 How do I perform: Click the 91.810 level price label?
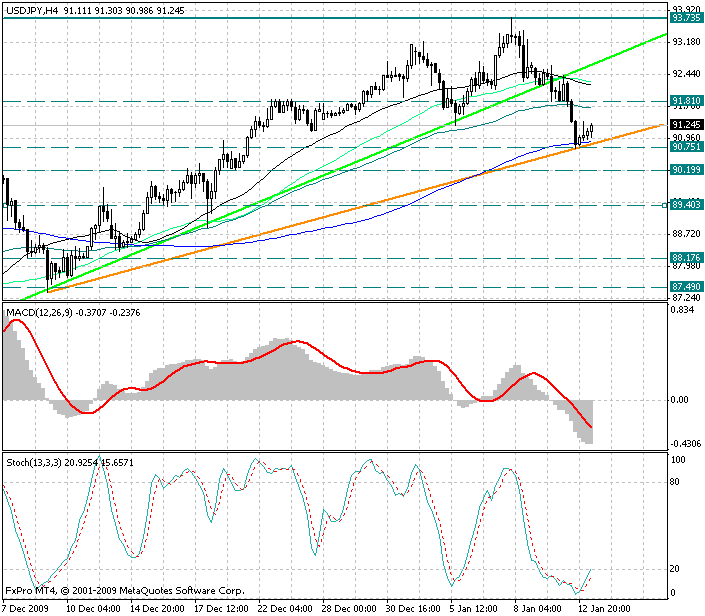pyautogui.click(x=686, y=100)
